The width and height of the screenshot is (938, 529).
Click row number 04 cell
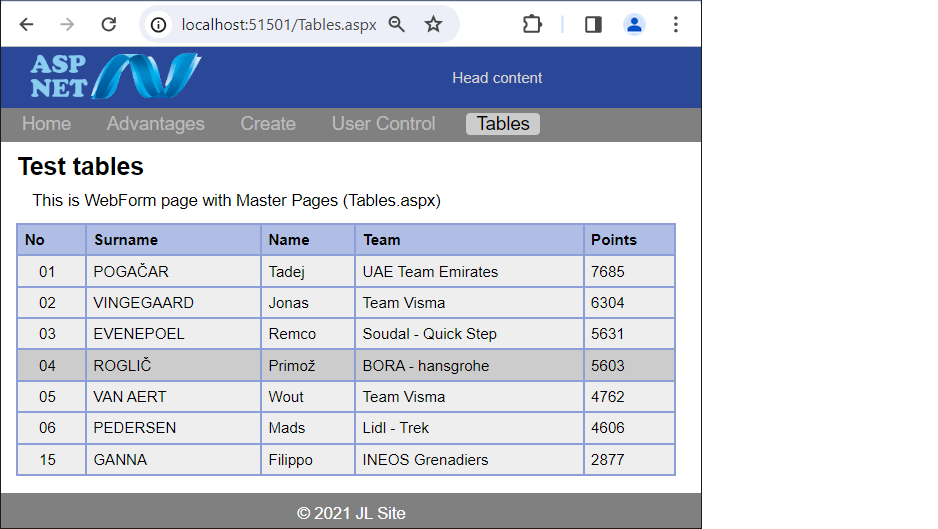(x=51, y=366)
